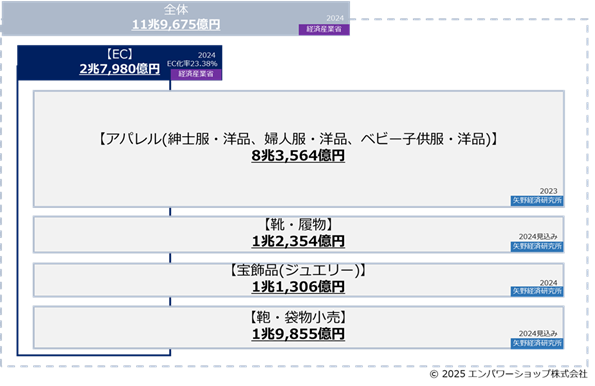
Task: Click 矢野経済研究所 tag in footwear box
Action: (x=537, y=247)
